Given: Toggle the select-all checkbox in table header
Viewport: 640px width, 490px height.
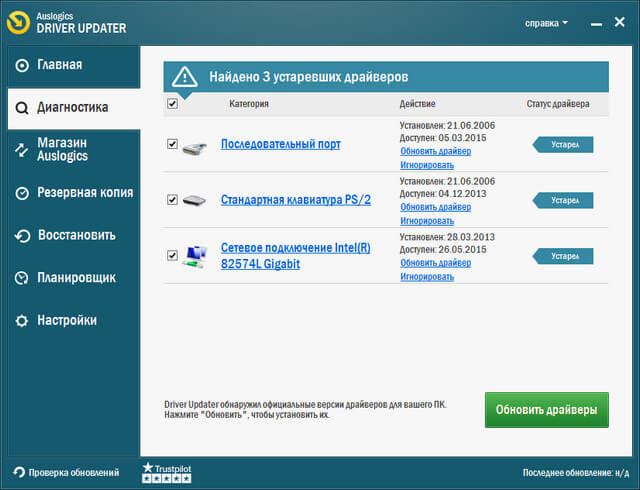Looking at the screenshot, I should tap(173, 103).
